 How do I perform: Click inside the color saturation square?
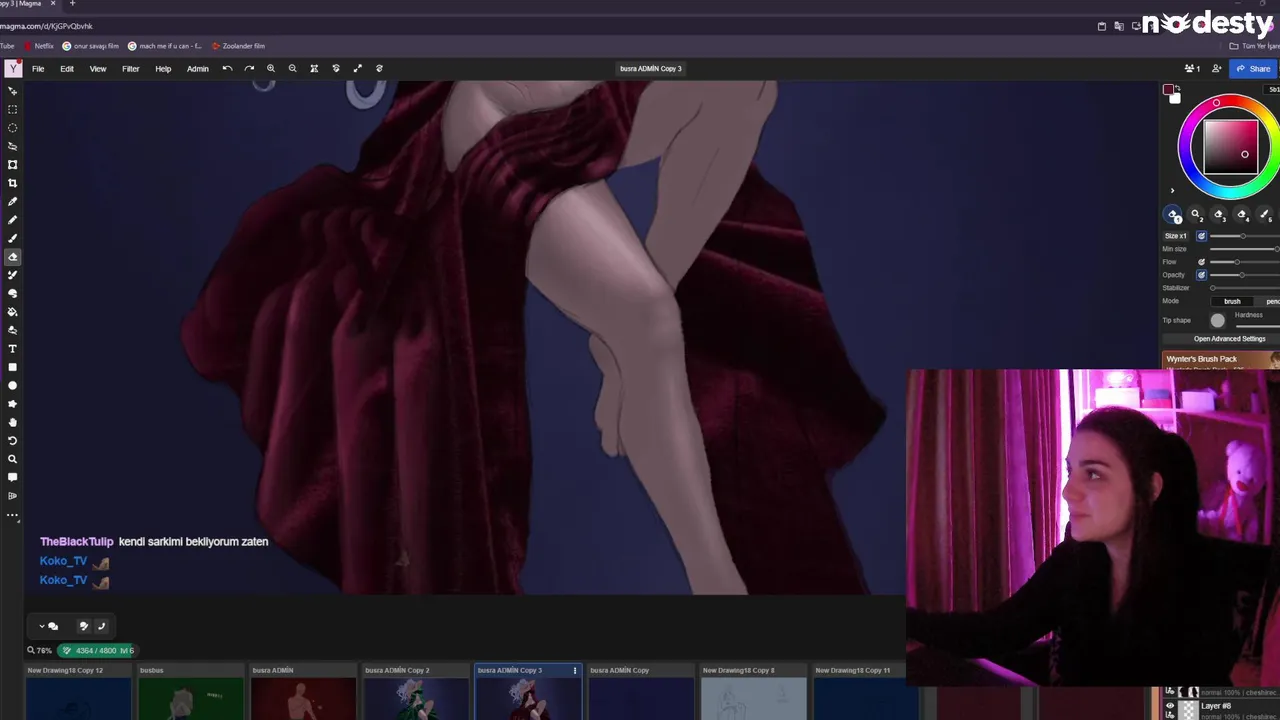click(x=1231, y=147)
